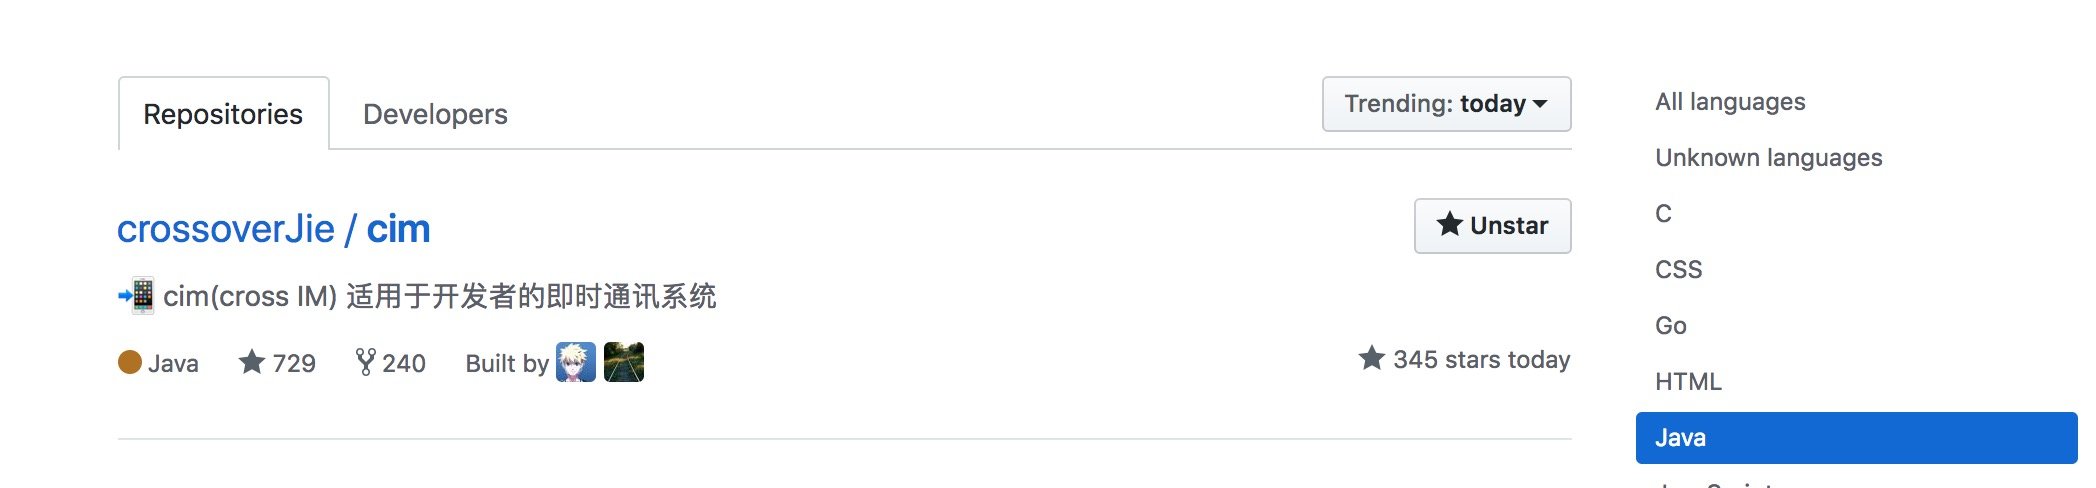Click the anime-style contributor avatar
Screen dimensions: 2096x488
click(575, 362)
